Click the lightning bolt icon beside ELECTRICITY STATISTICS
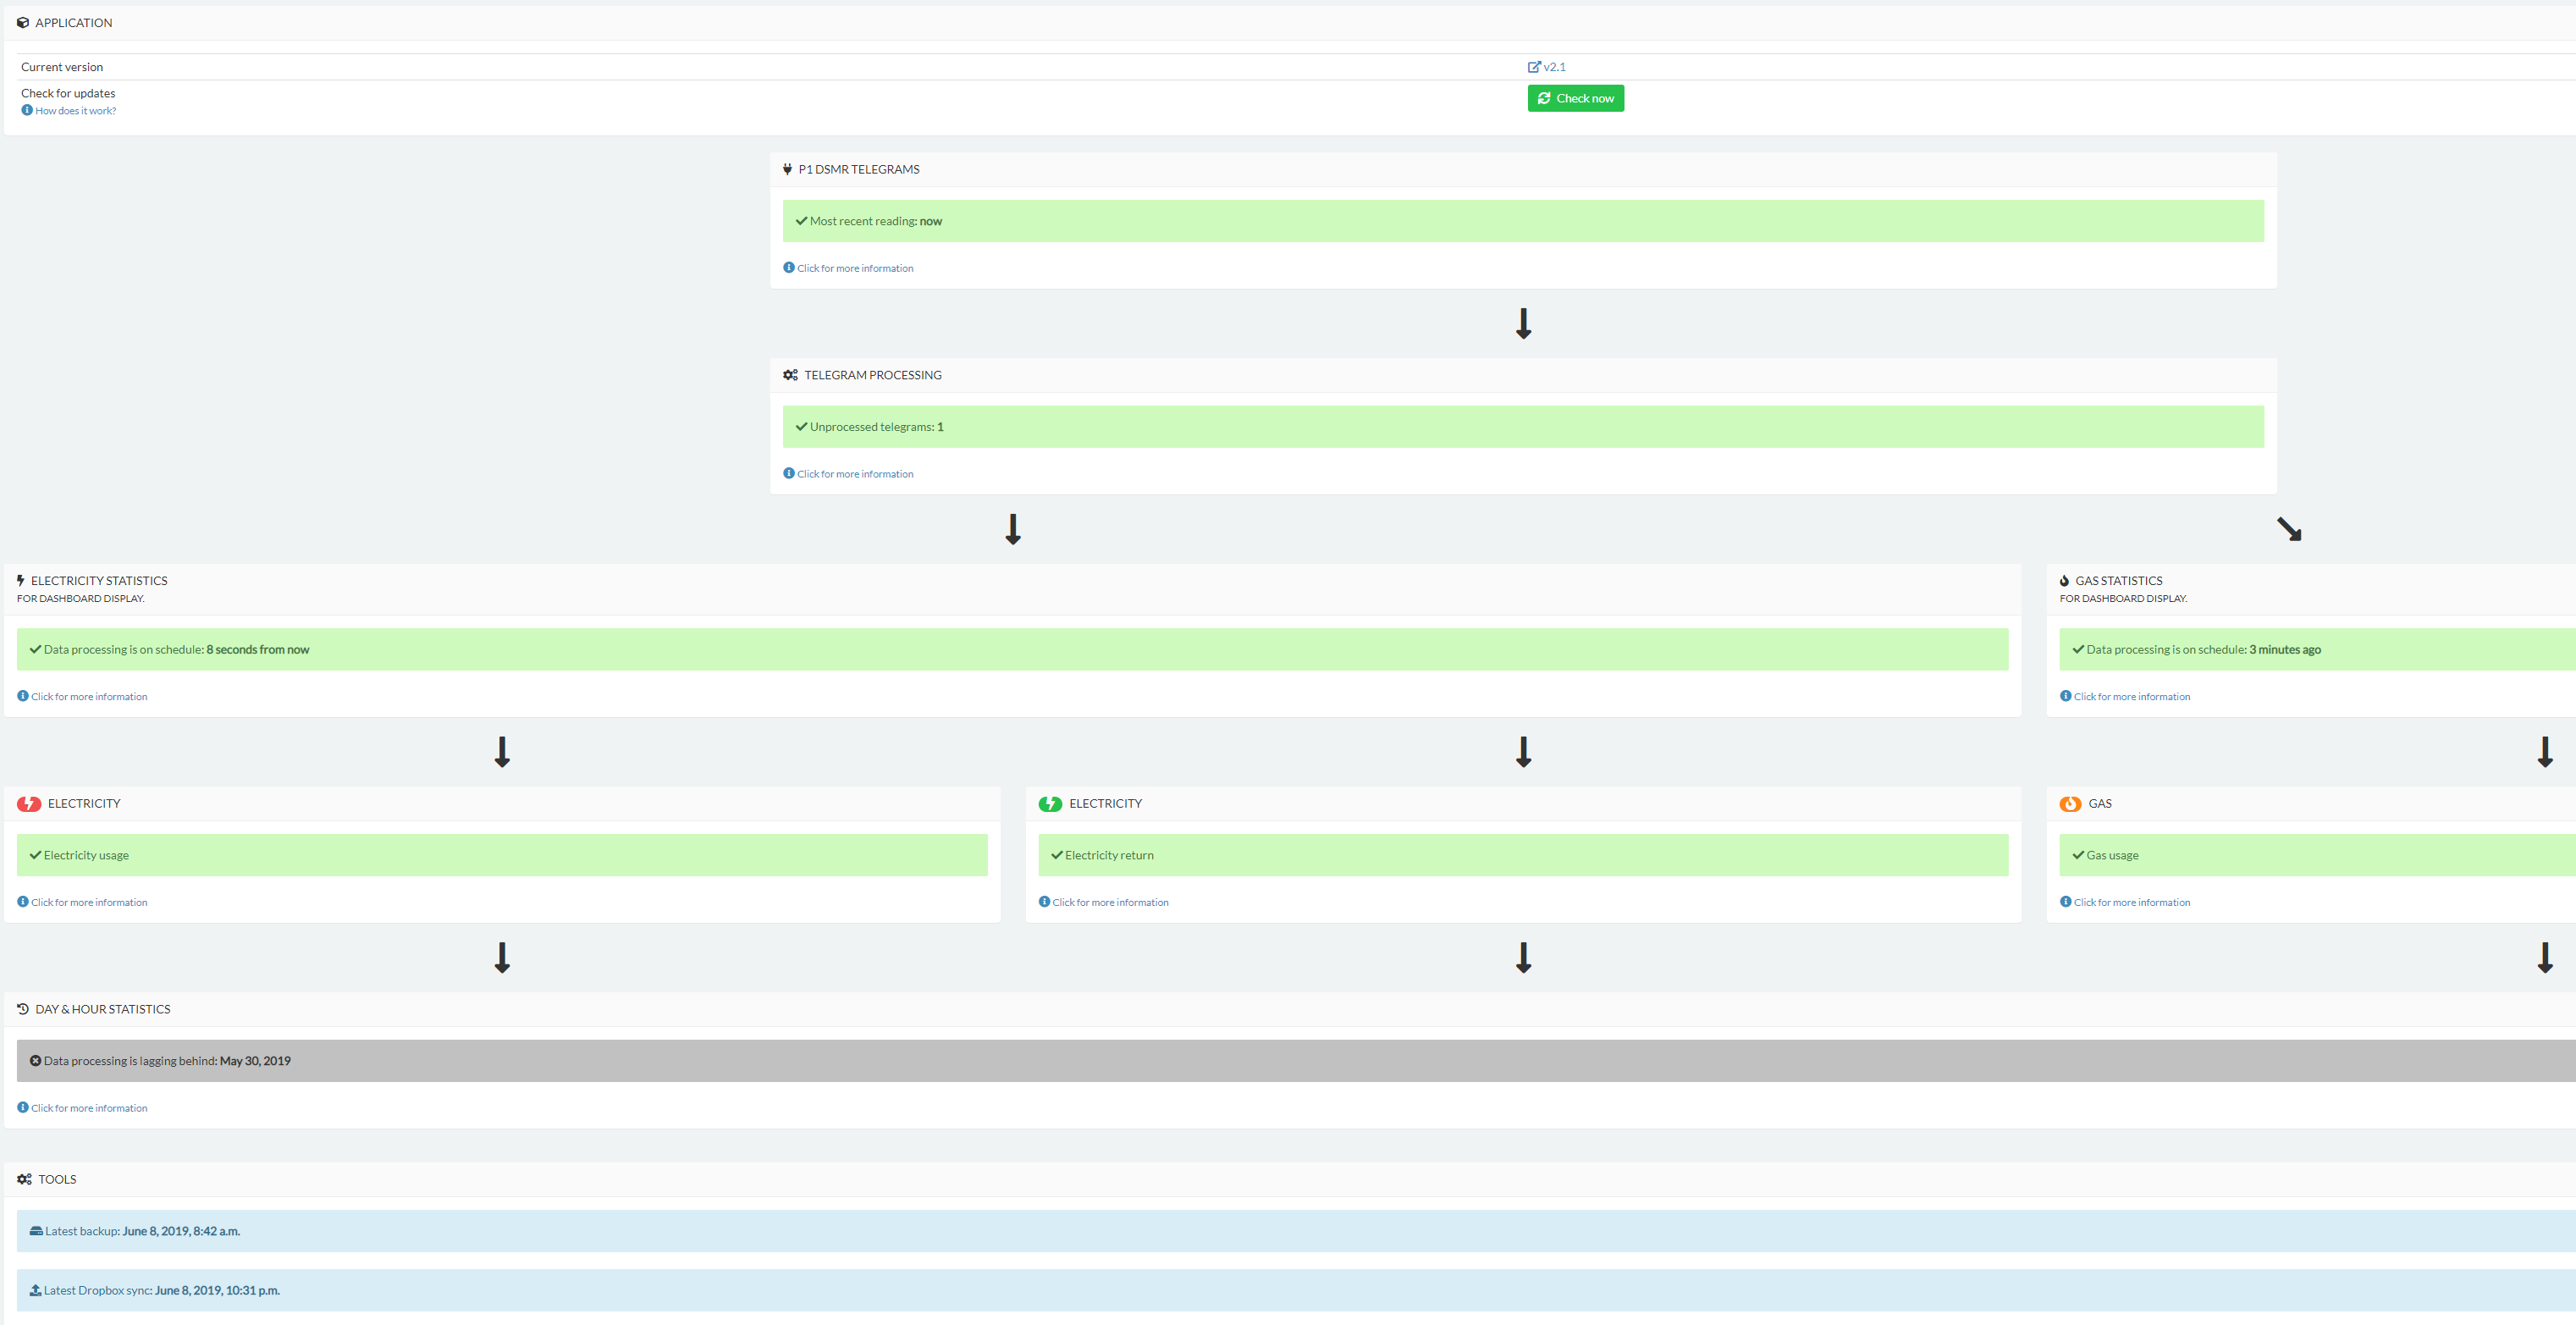2576x1325 pixels. click(21, 580)
